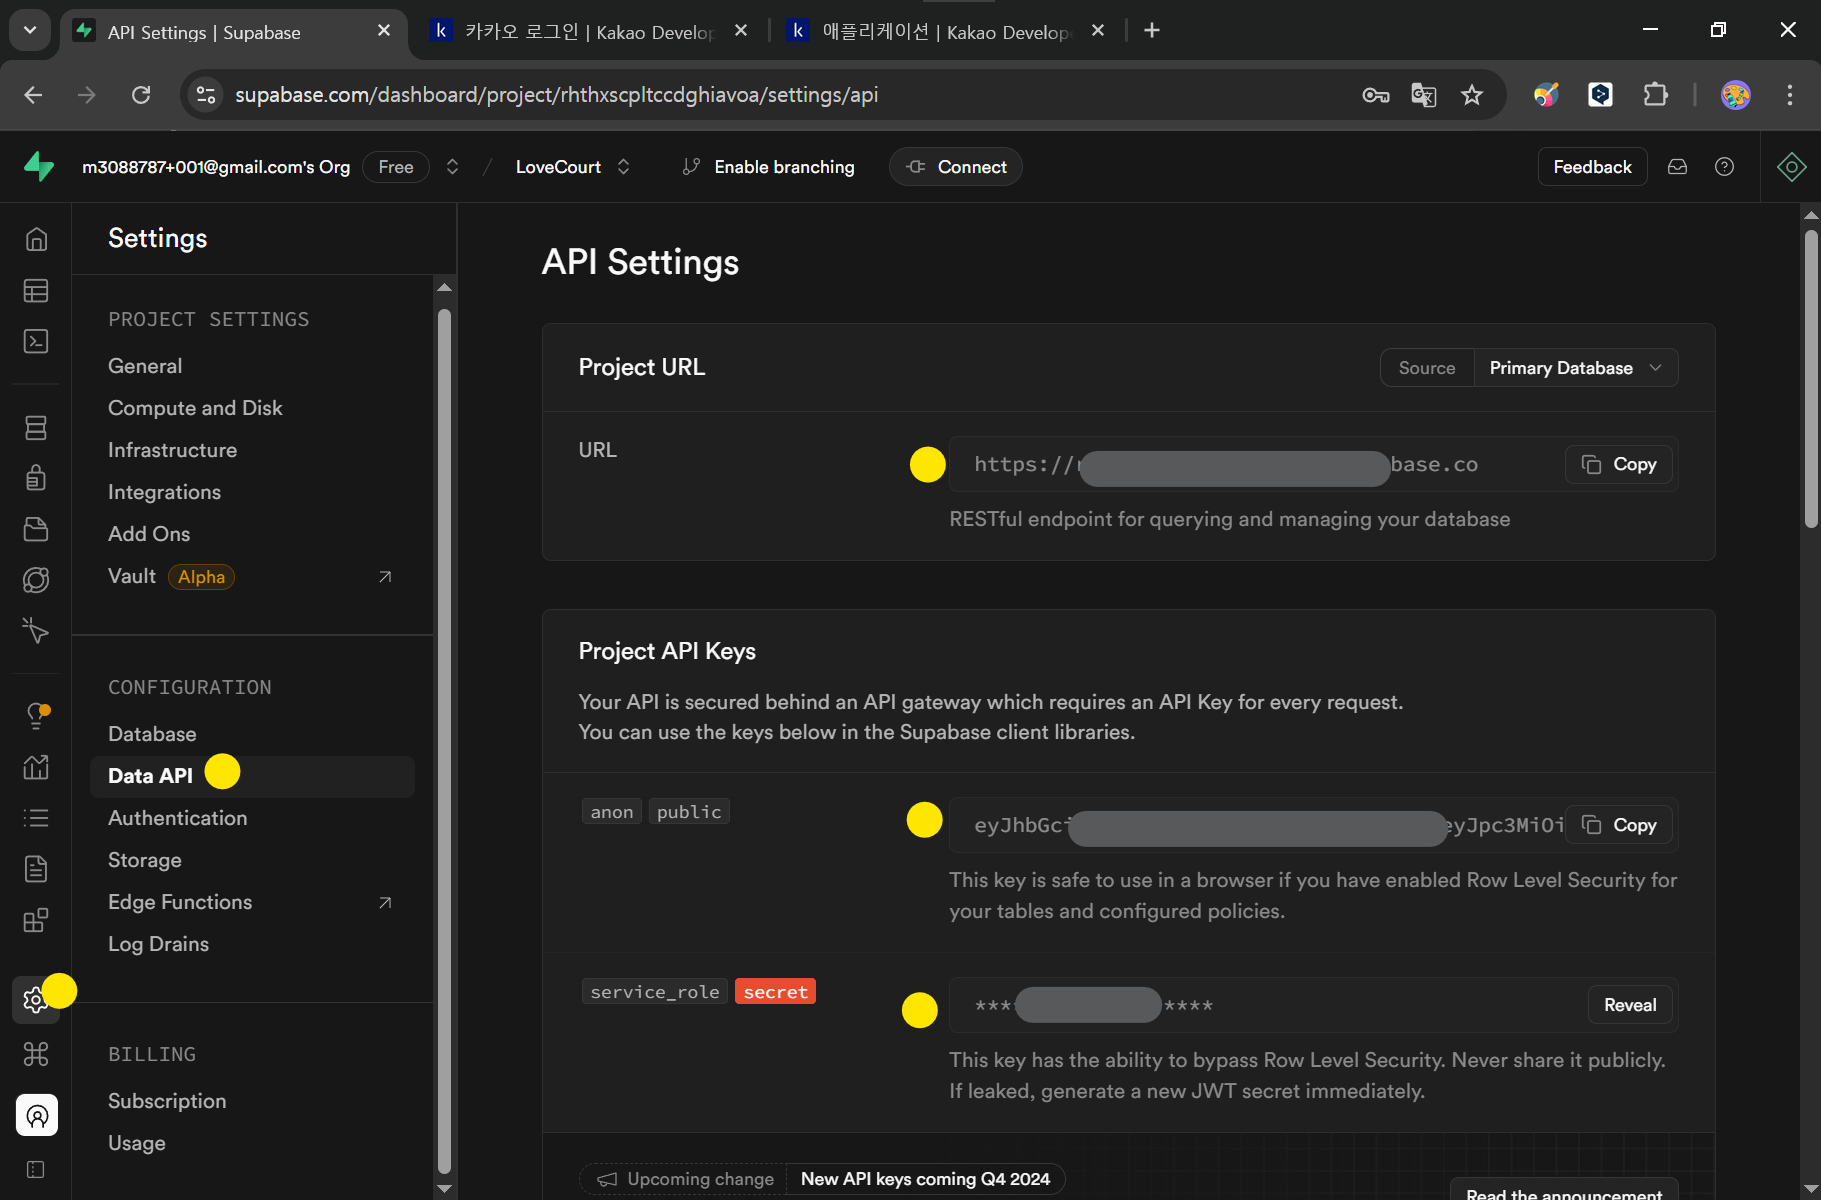
Task: Select the API Settings Supabase tab
Action: pos(234,31)
